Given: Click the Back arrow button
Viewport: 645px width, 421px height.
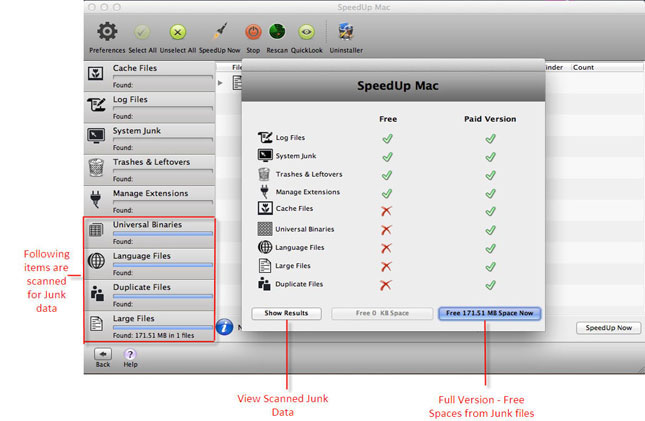Looking at the screenshot, I should tap(103, 354).
